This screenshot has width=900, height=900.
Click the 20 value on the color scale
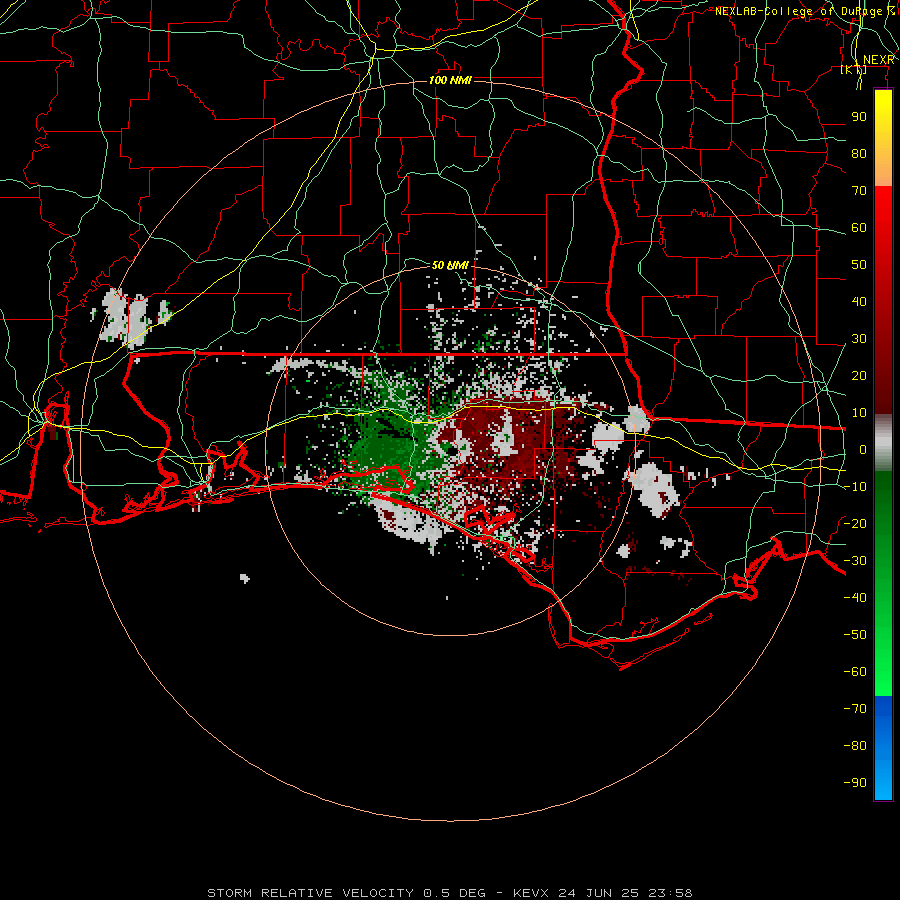coord(859,375)
